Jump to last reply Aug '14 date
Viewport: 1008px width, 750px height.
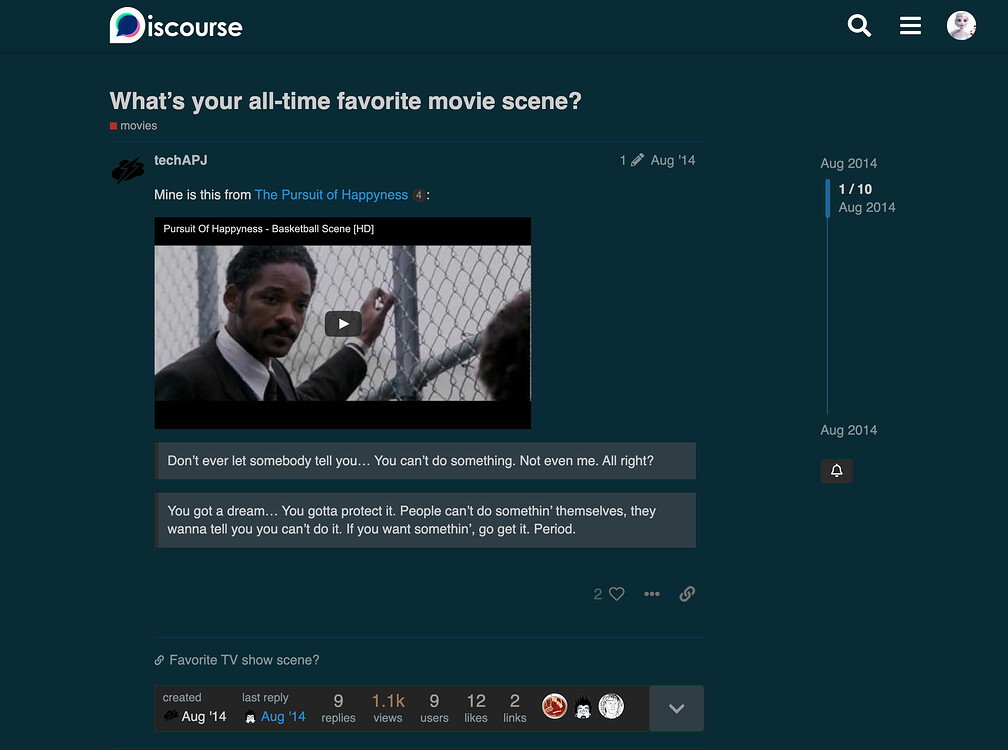tap(283, 716)
